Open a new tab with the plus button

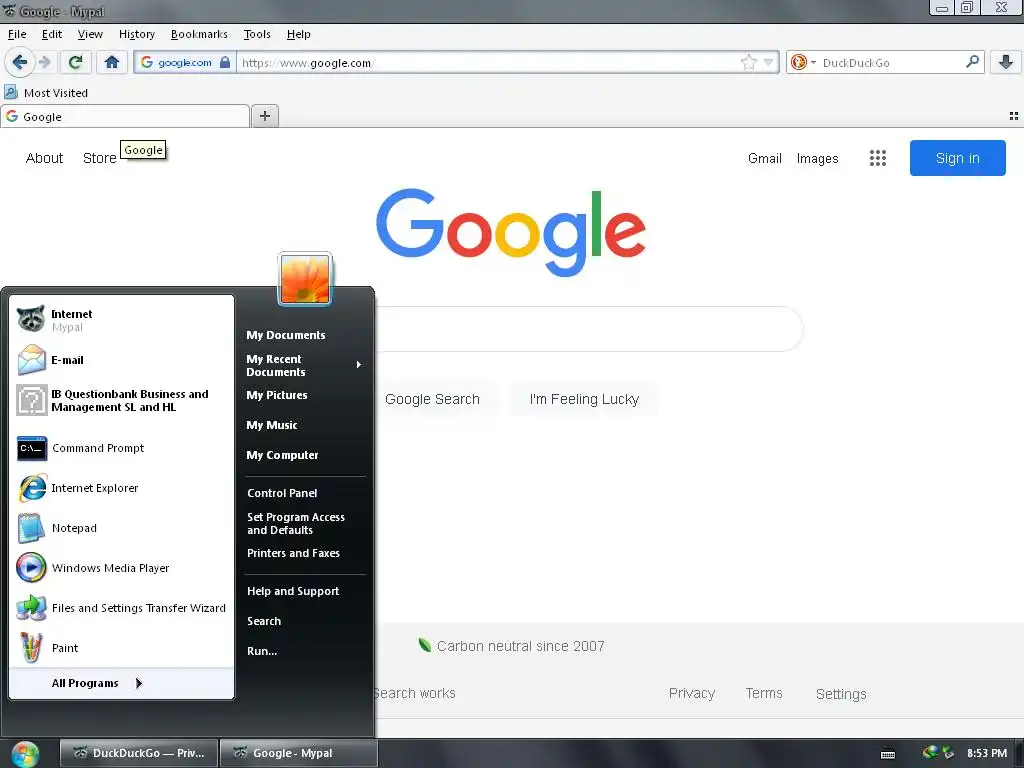[x=264, y=116]
